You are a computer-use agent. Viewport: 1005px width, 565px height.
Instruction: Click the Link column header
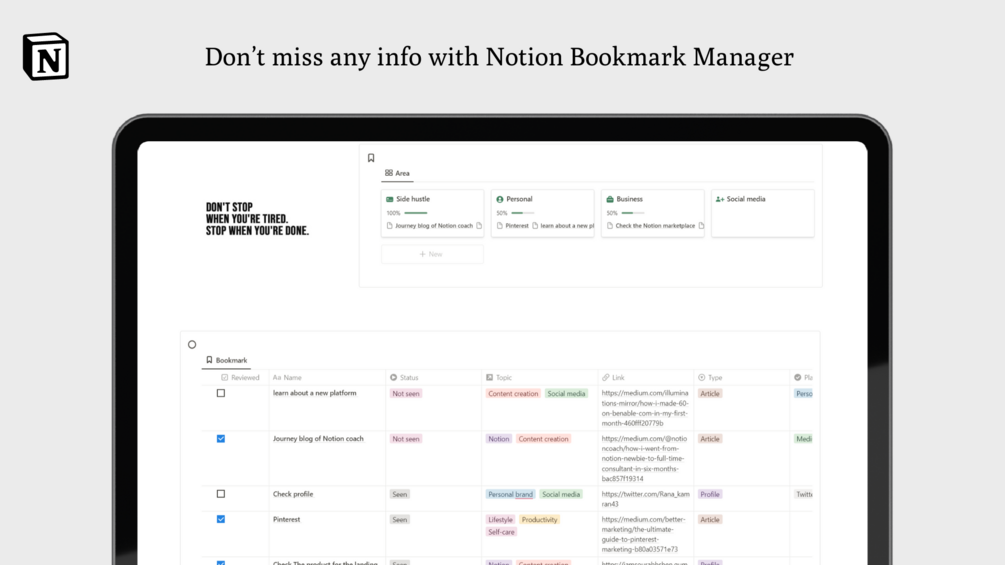click(x=613, y=377)
